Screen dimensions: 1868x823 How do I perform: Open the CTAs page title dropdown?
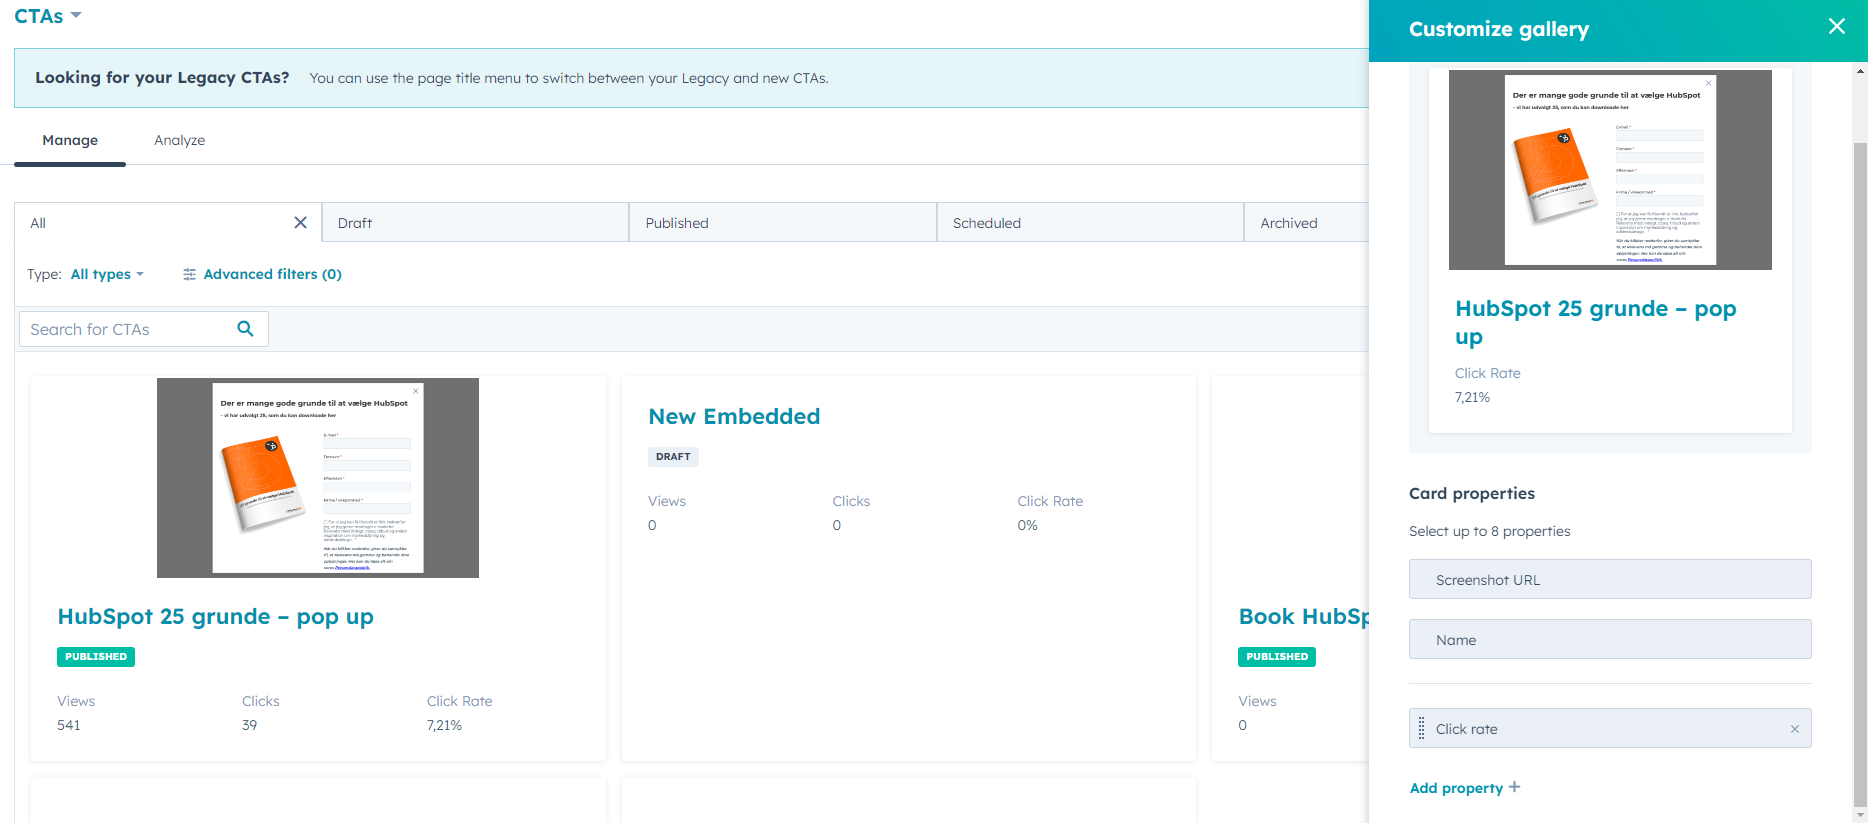pos(48,16)
